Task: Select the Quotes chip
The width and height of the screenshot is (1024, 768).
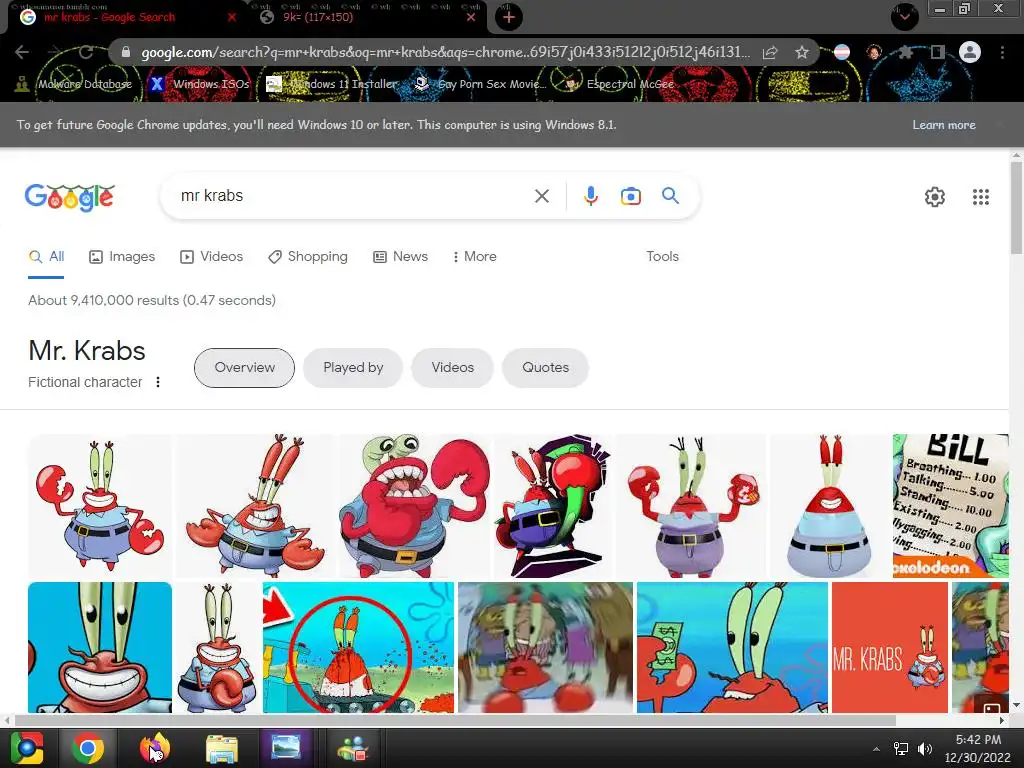Action: [545, 368]
